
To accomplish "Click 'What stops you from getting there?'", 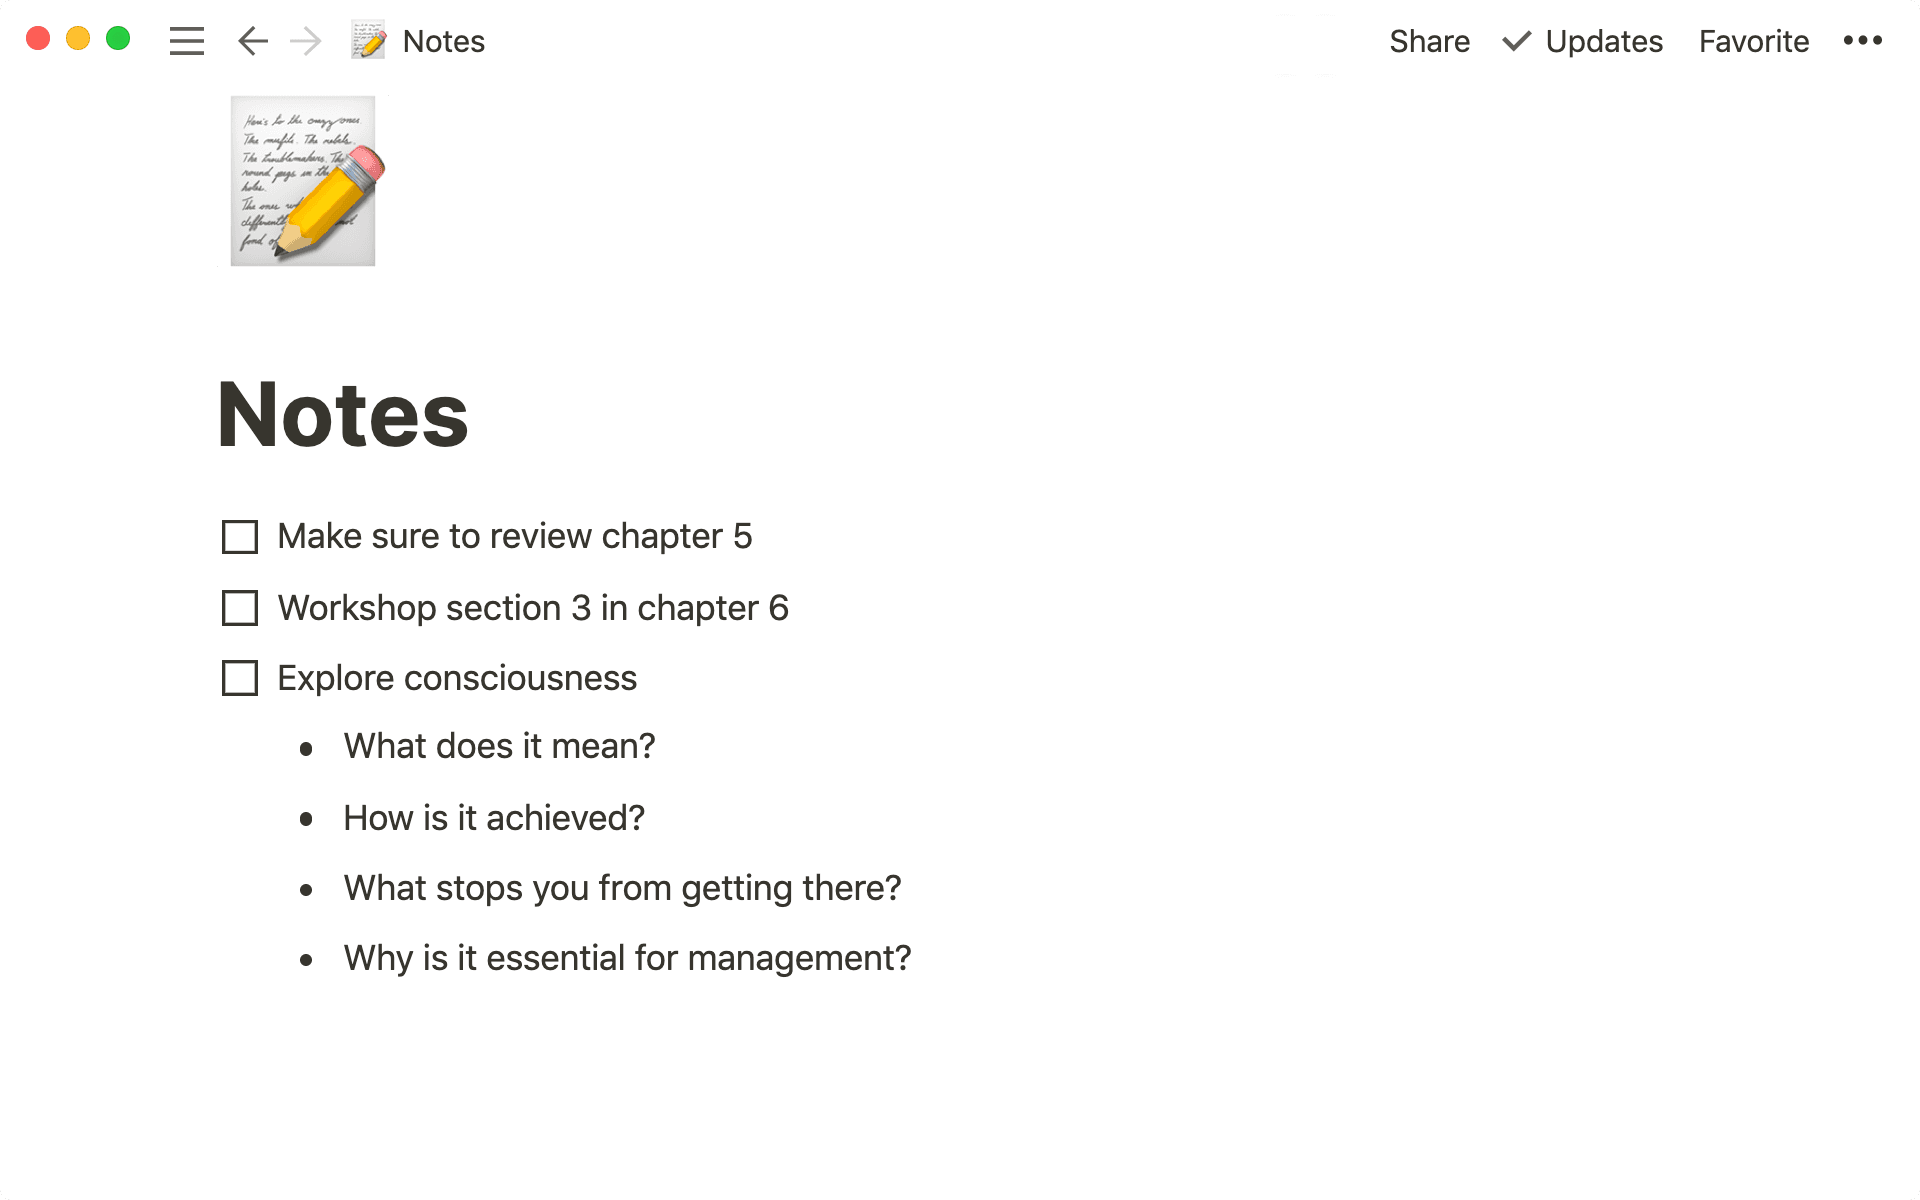I will pyautogui.click(x=622, y=888).
